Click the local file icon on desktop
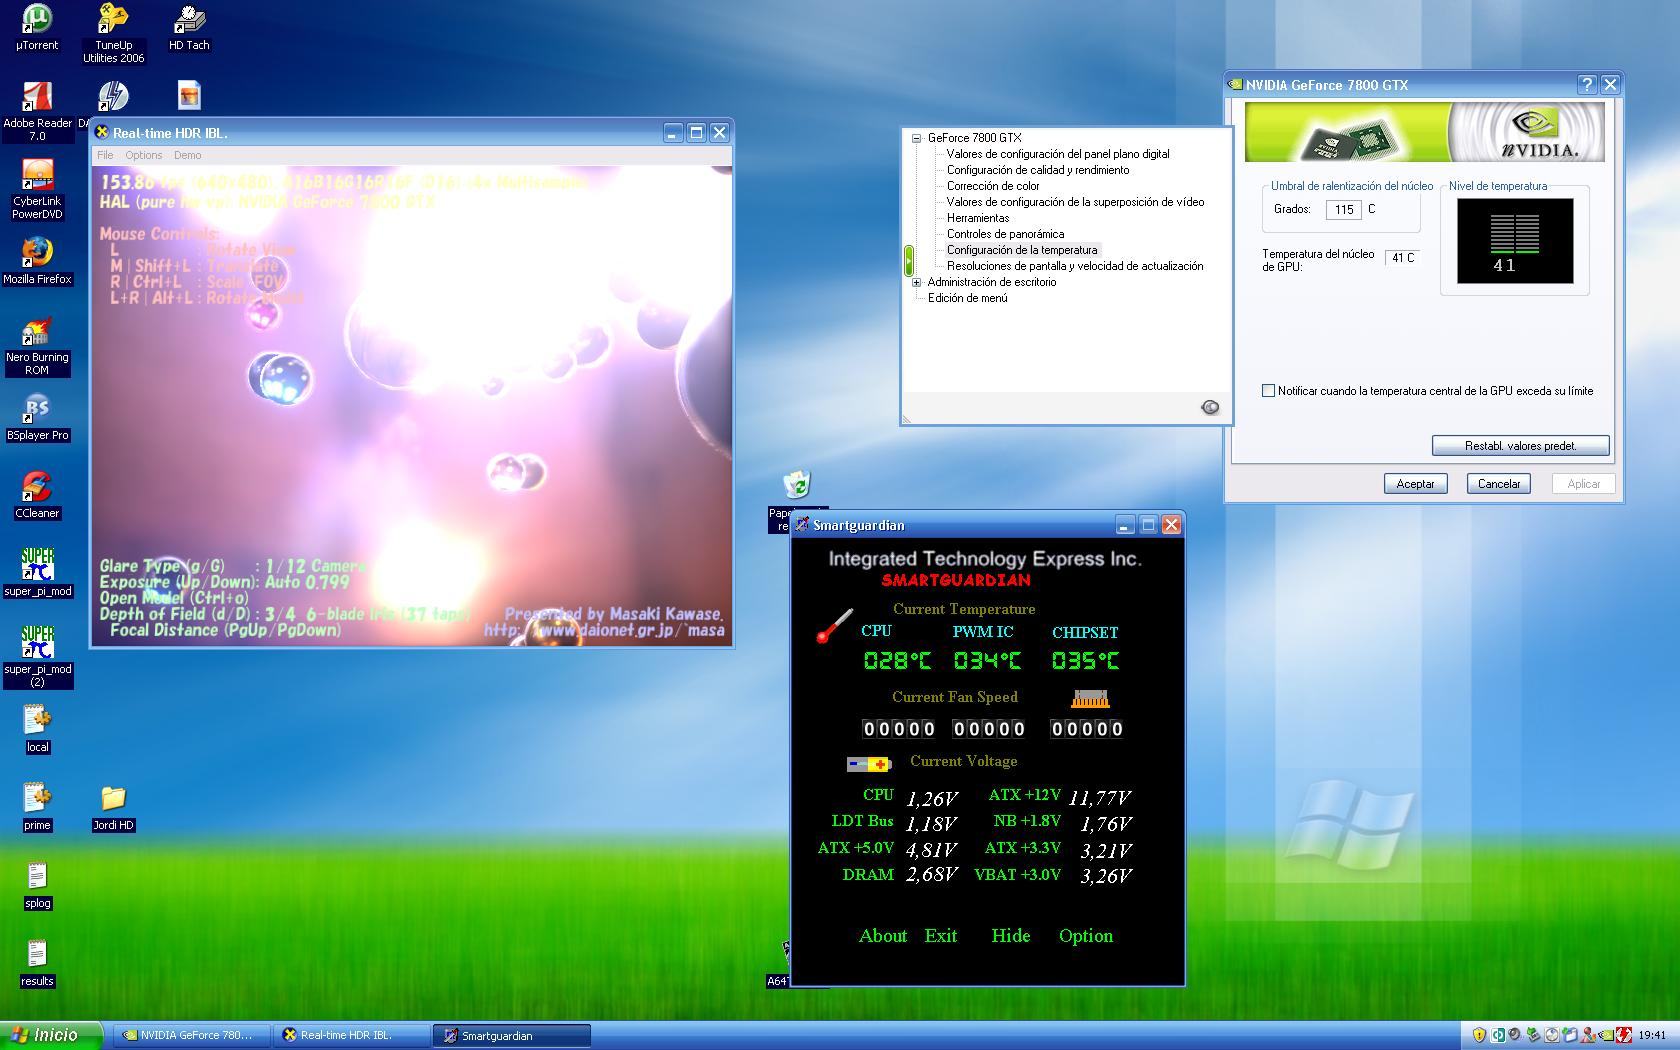 click(x=37, y=729)
